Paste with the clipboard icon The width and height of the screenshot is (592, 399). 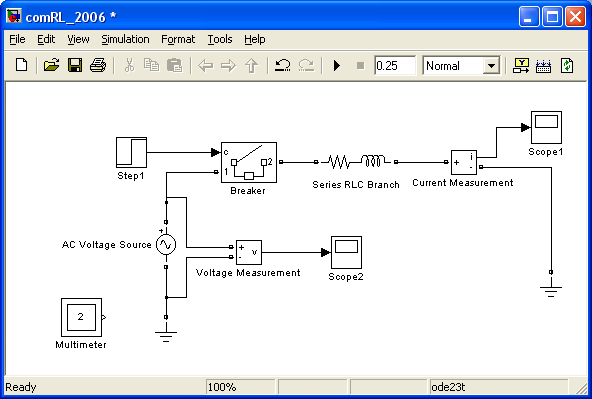click(174, 66)
